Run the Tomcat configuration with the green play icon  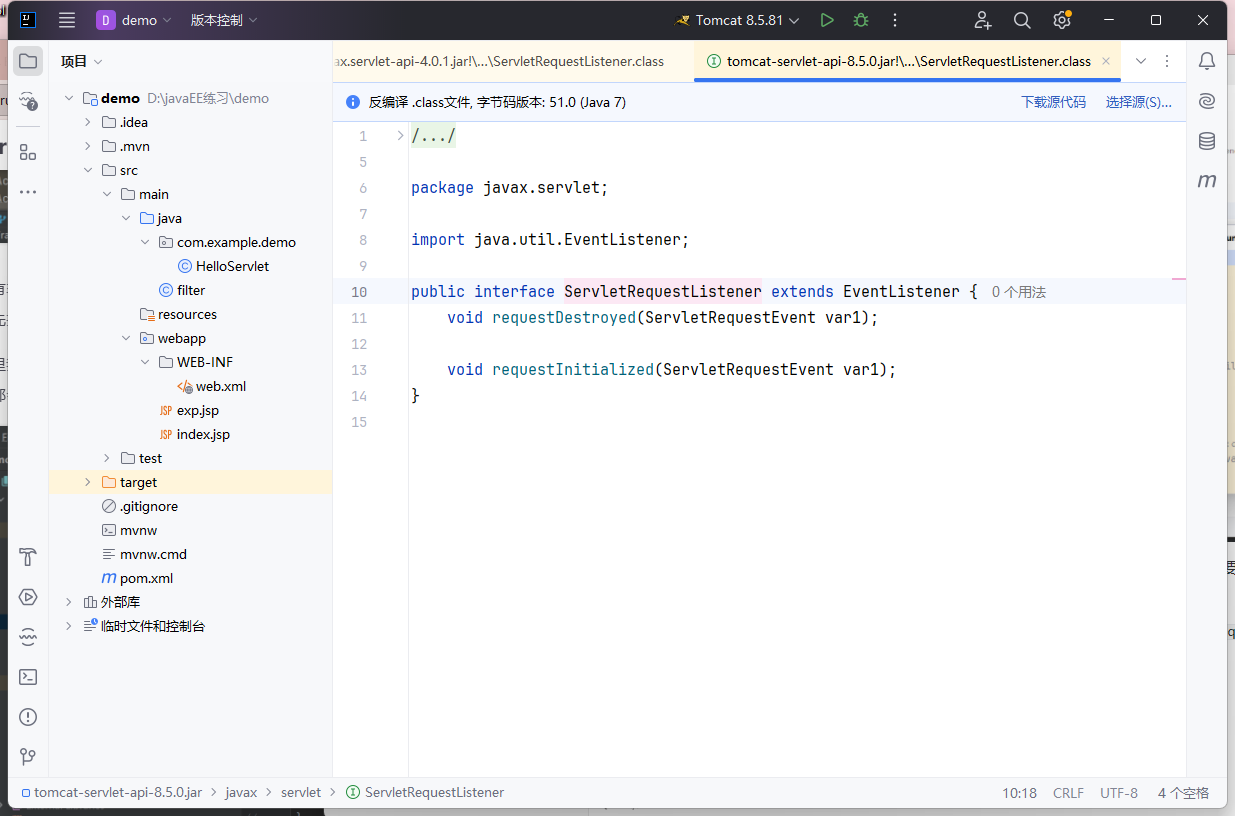pyautogui.click(x=826, y=20)
